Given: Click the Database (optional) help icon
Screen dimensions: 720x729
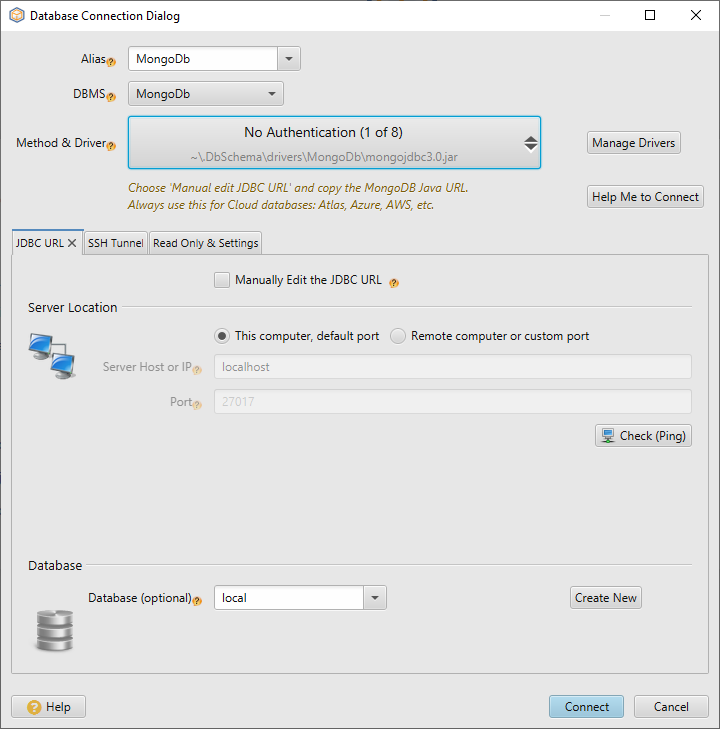Looking at the screenshot, I should tap(197, 601).
